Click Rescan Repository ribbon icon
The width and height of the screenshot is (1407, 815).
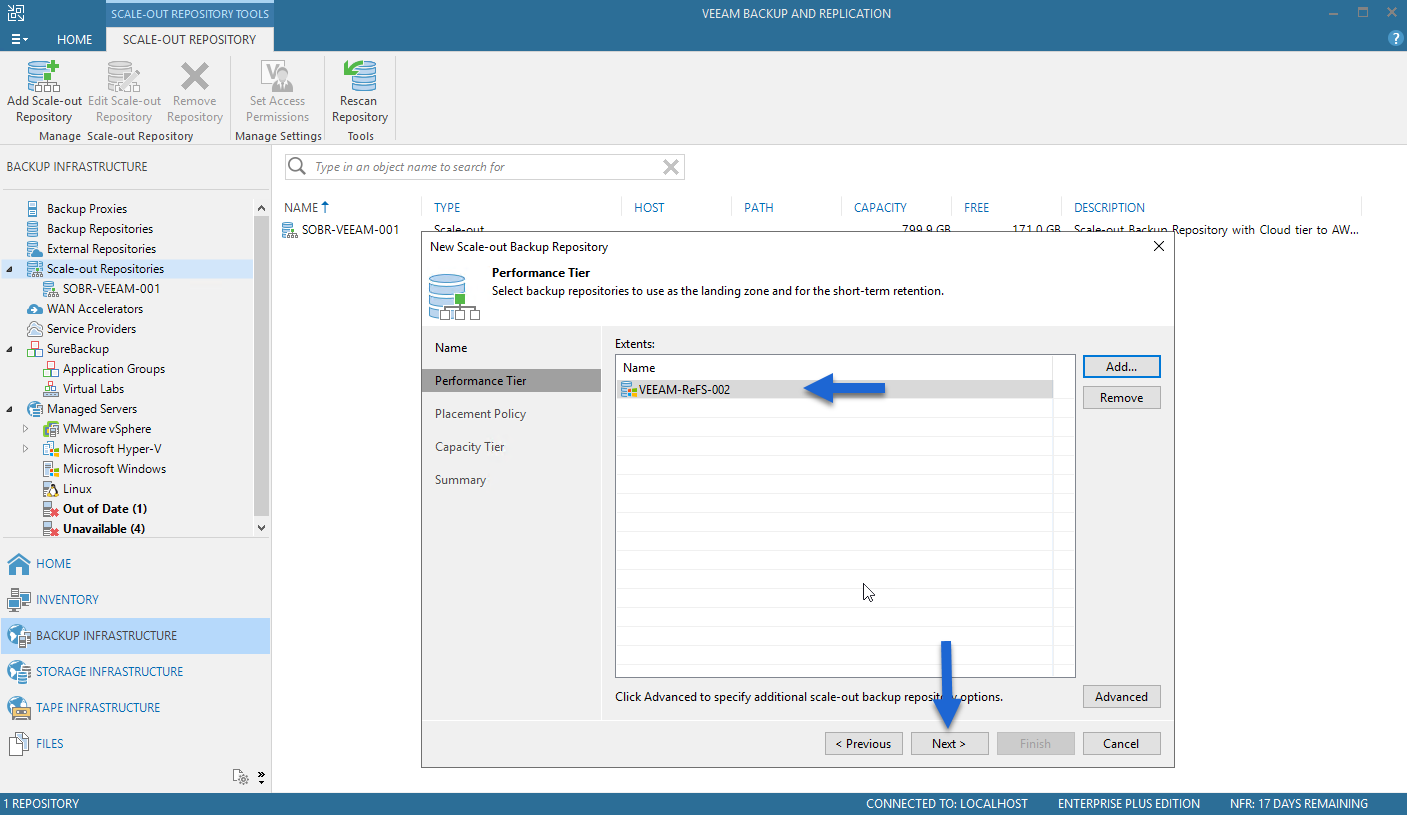pyautogui.click(x=360, y=92)
